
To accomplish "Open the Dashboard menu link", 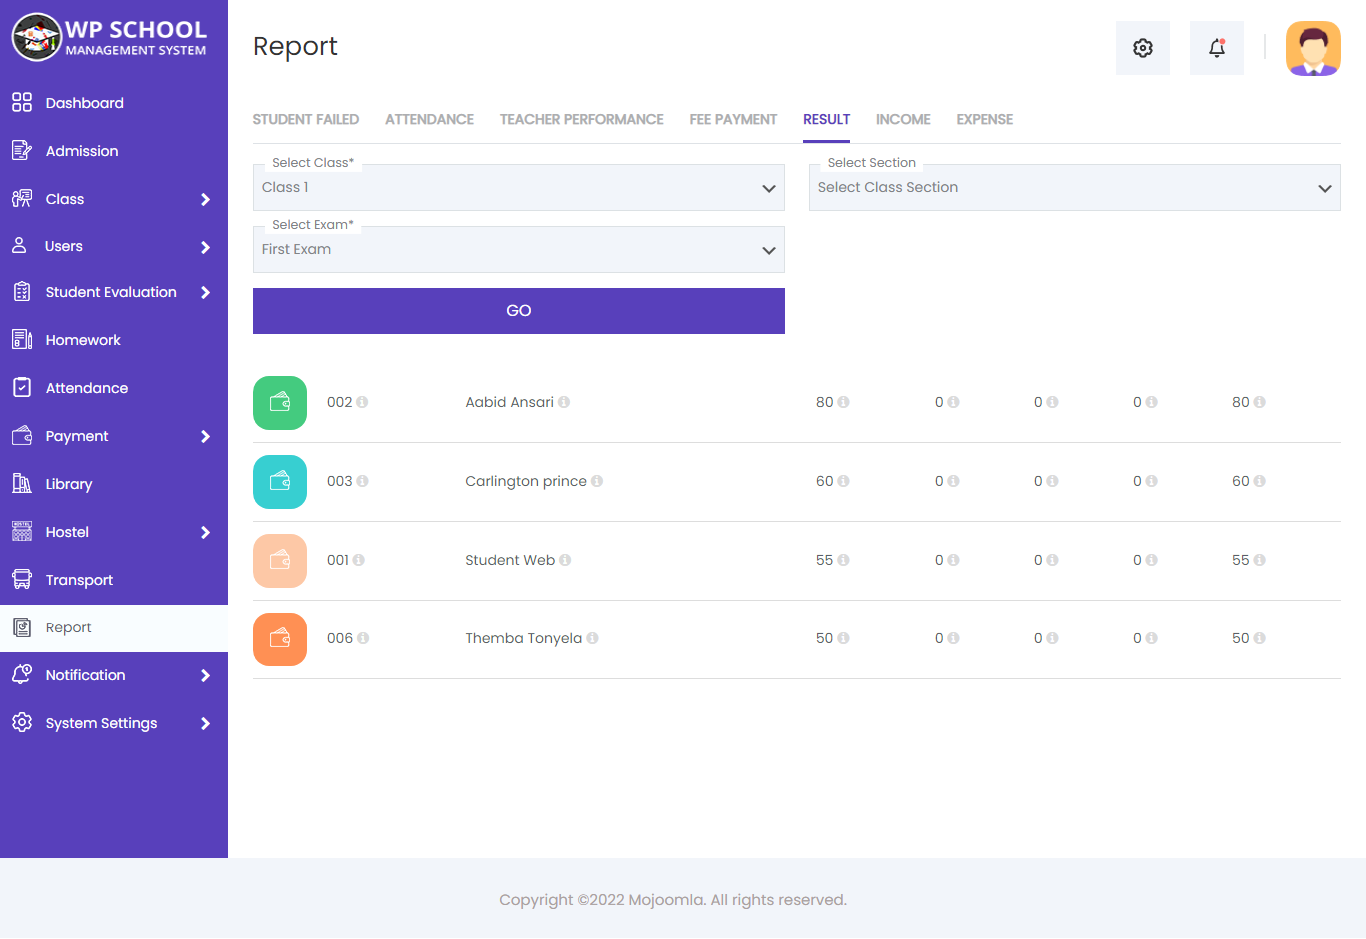I will click(x=85, y=103).
